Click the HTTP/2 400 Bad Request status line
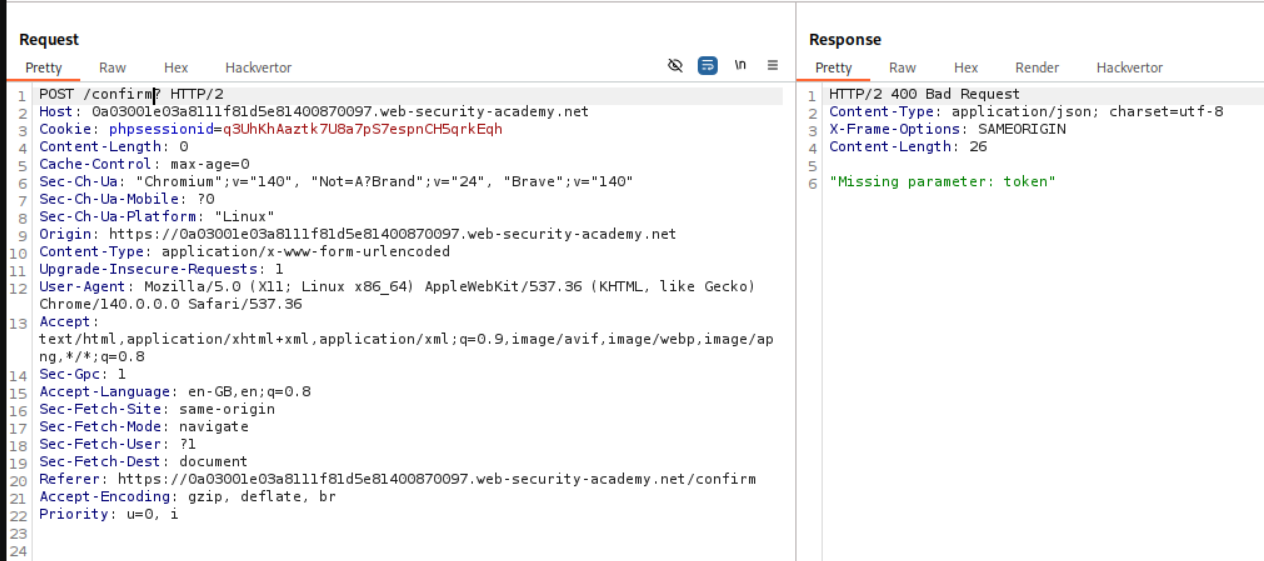This screenshot has width=1264, height=561. coord(924,94)
